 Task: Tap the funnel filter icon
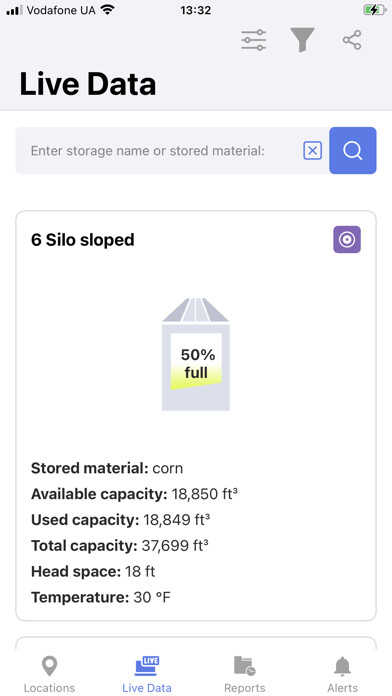pyautogui.click(x=302, y=40)
